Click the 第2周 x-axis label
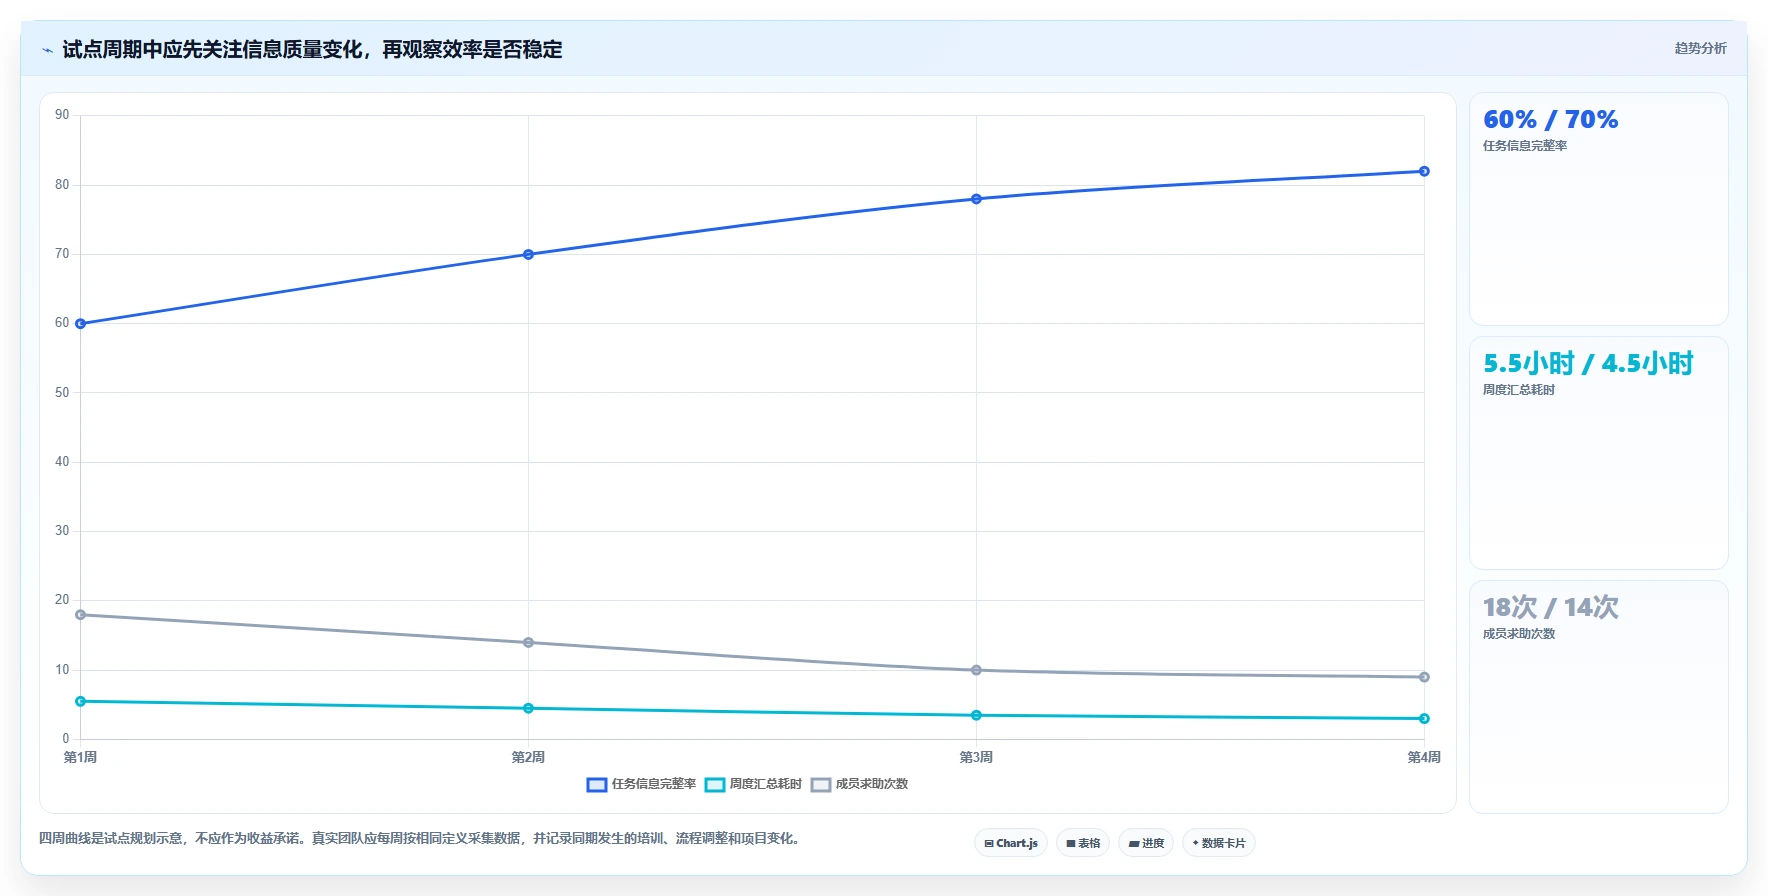This screenshot has width=1768, height=896. coord(529,757)
